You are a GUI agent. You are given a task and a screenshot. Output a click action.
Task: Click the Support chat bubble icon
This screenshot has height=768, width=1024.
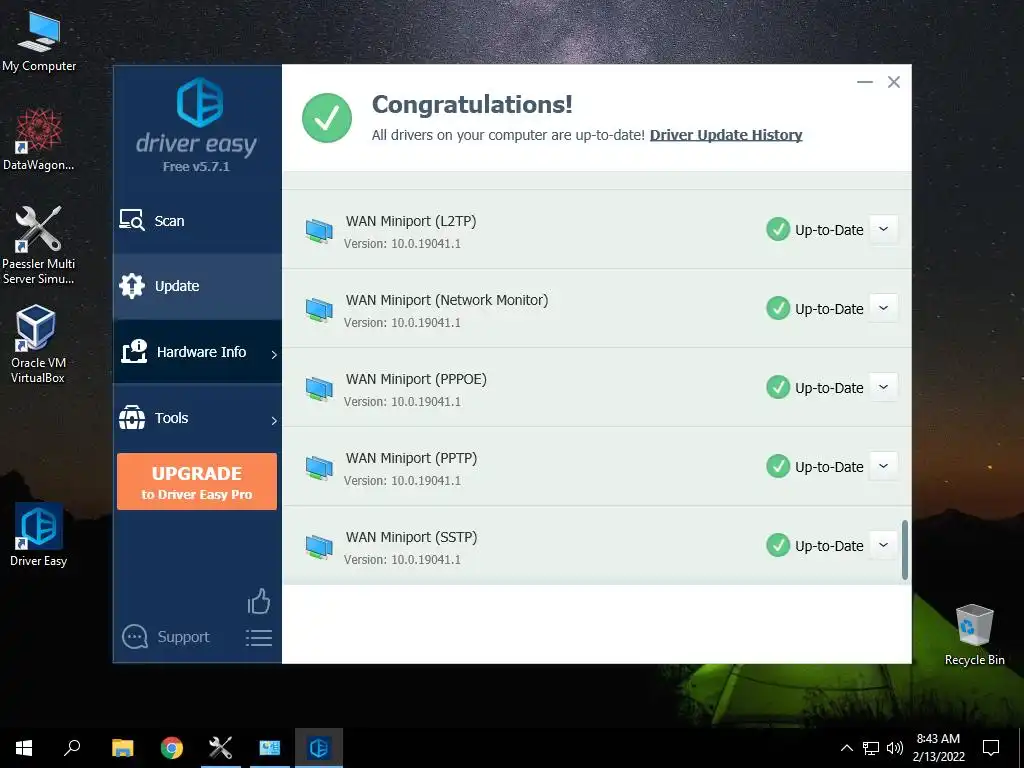click(x=135, y=637)
